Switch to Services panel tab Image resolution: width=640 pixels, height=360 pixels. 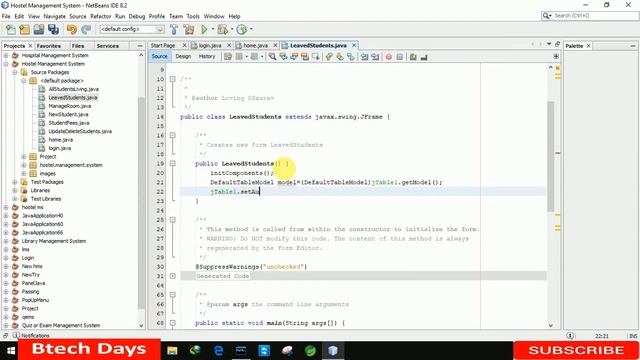tap(108, 46)
